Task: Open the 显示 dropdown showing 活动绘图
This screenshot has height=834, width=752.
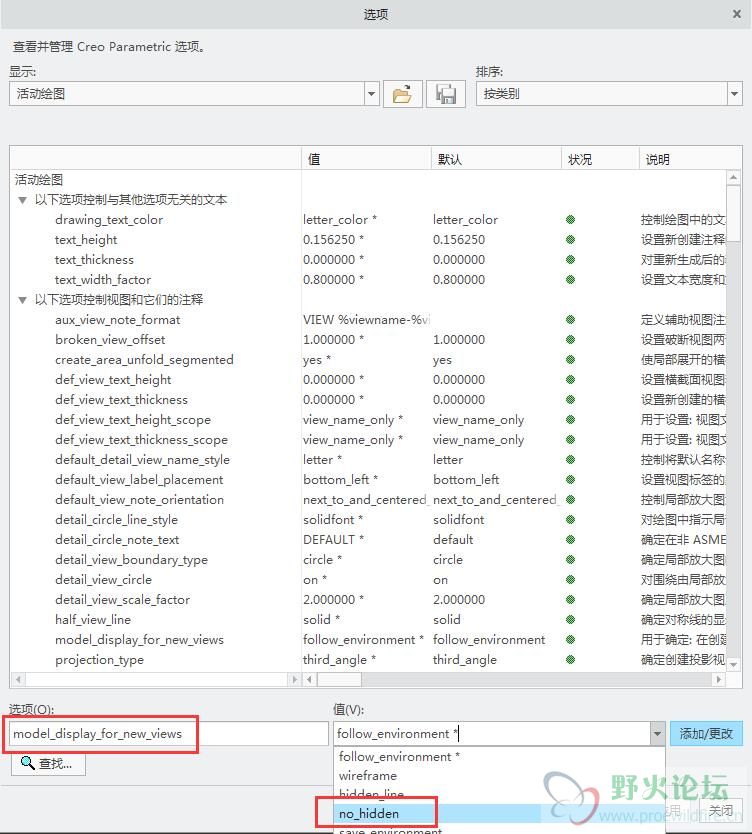Action: click(x=371, y=94)
